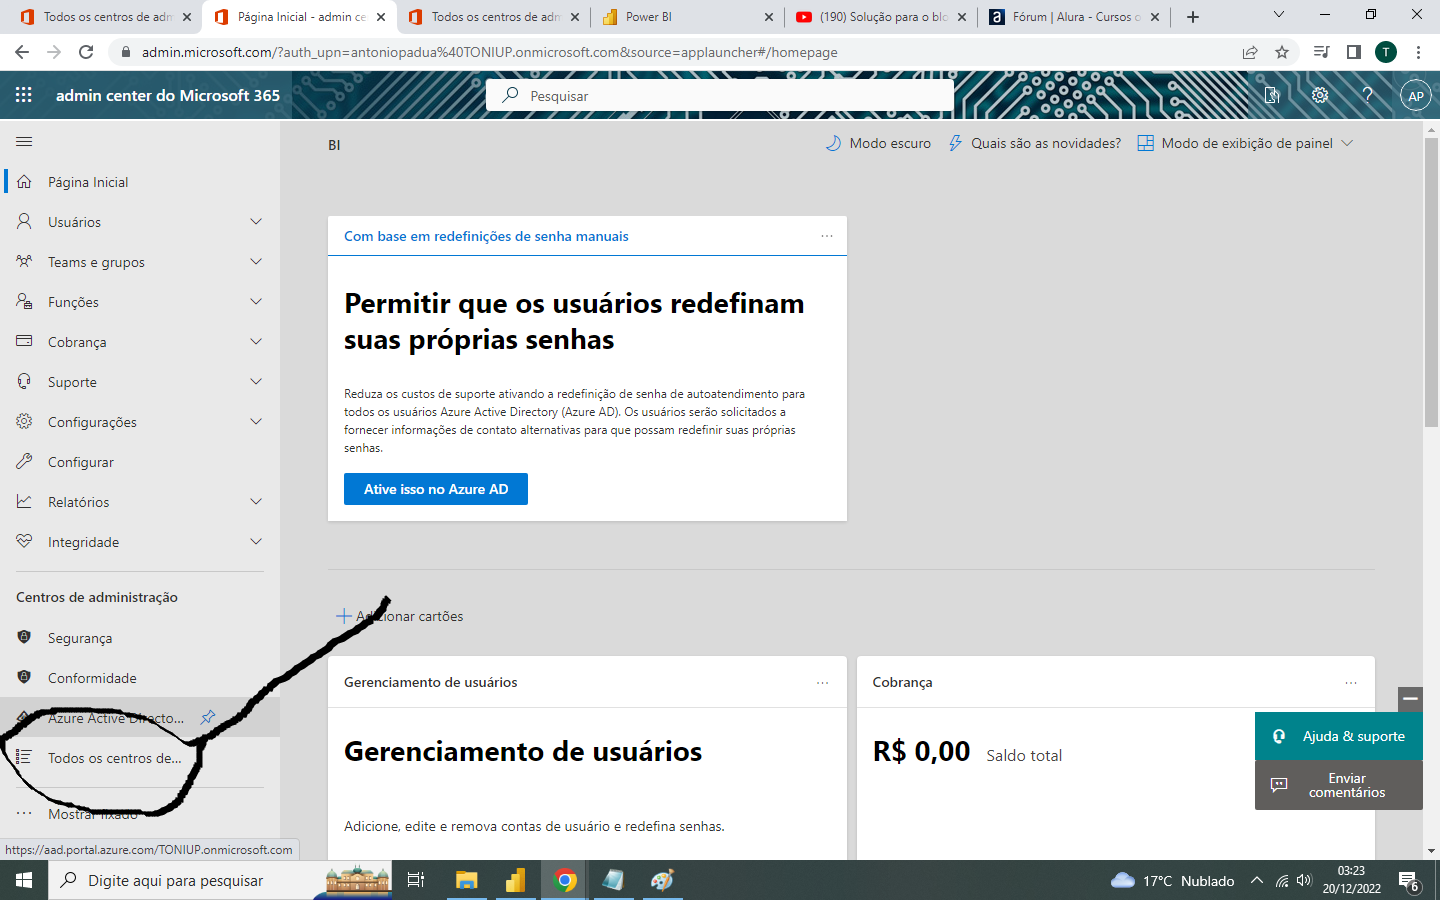Open Cobrança card options menu
Screen dimensions: 1440x900
coord(1351,682)
